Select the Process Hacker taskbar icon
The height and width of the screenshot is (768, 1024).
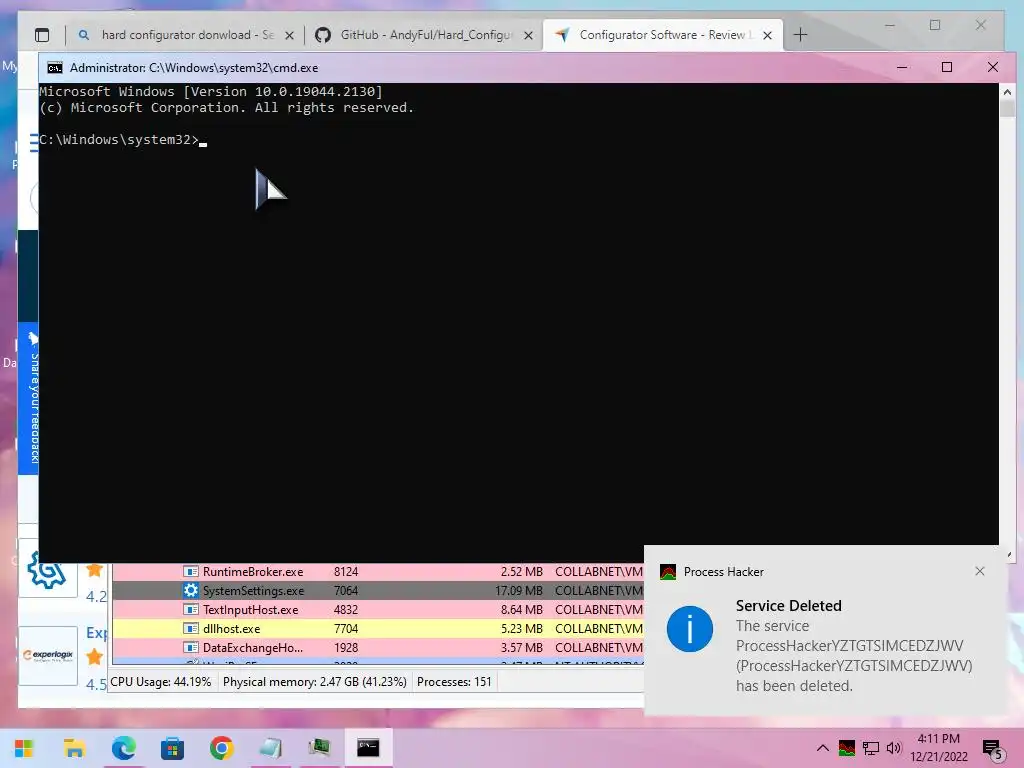click(x=319, y=748)
